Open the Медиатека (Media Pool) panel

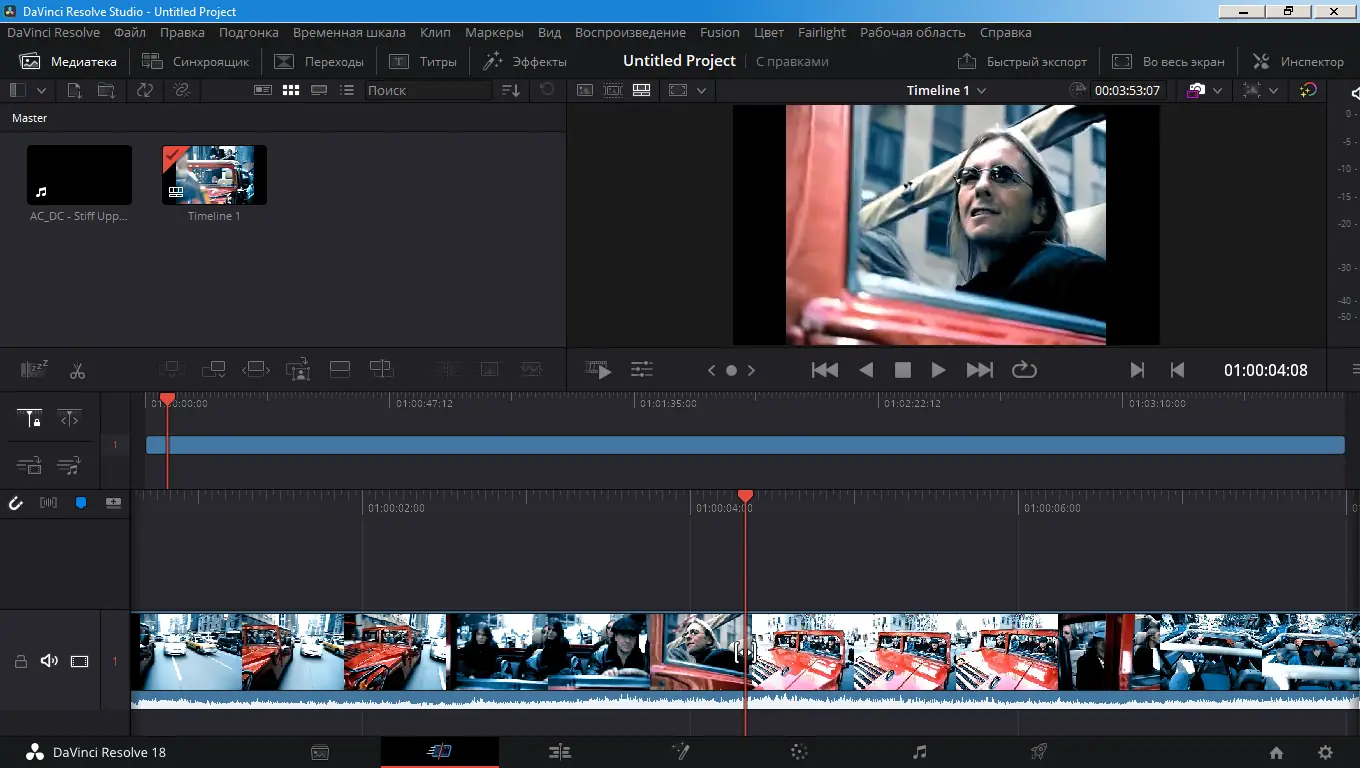point(68,61)
